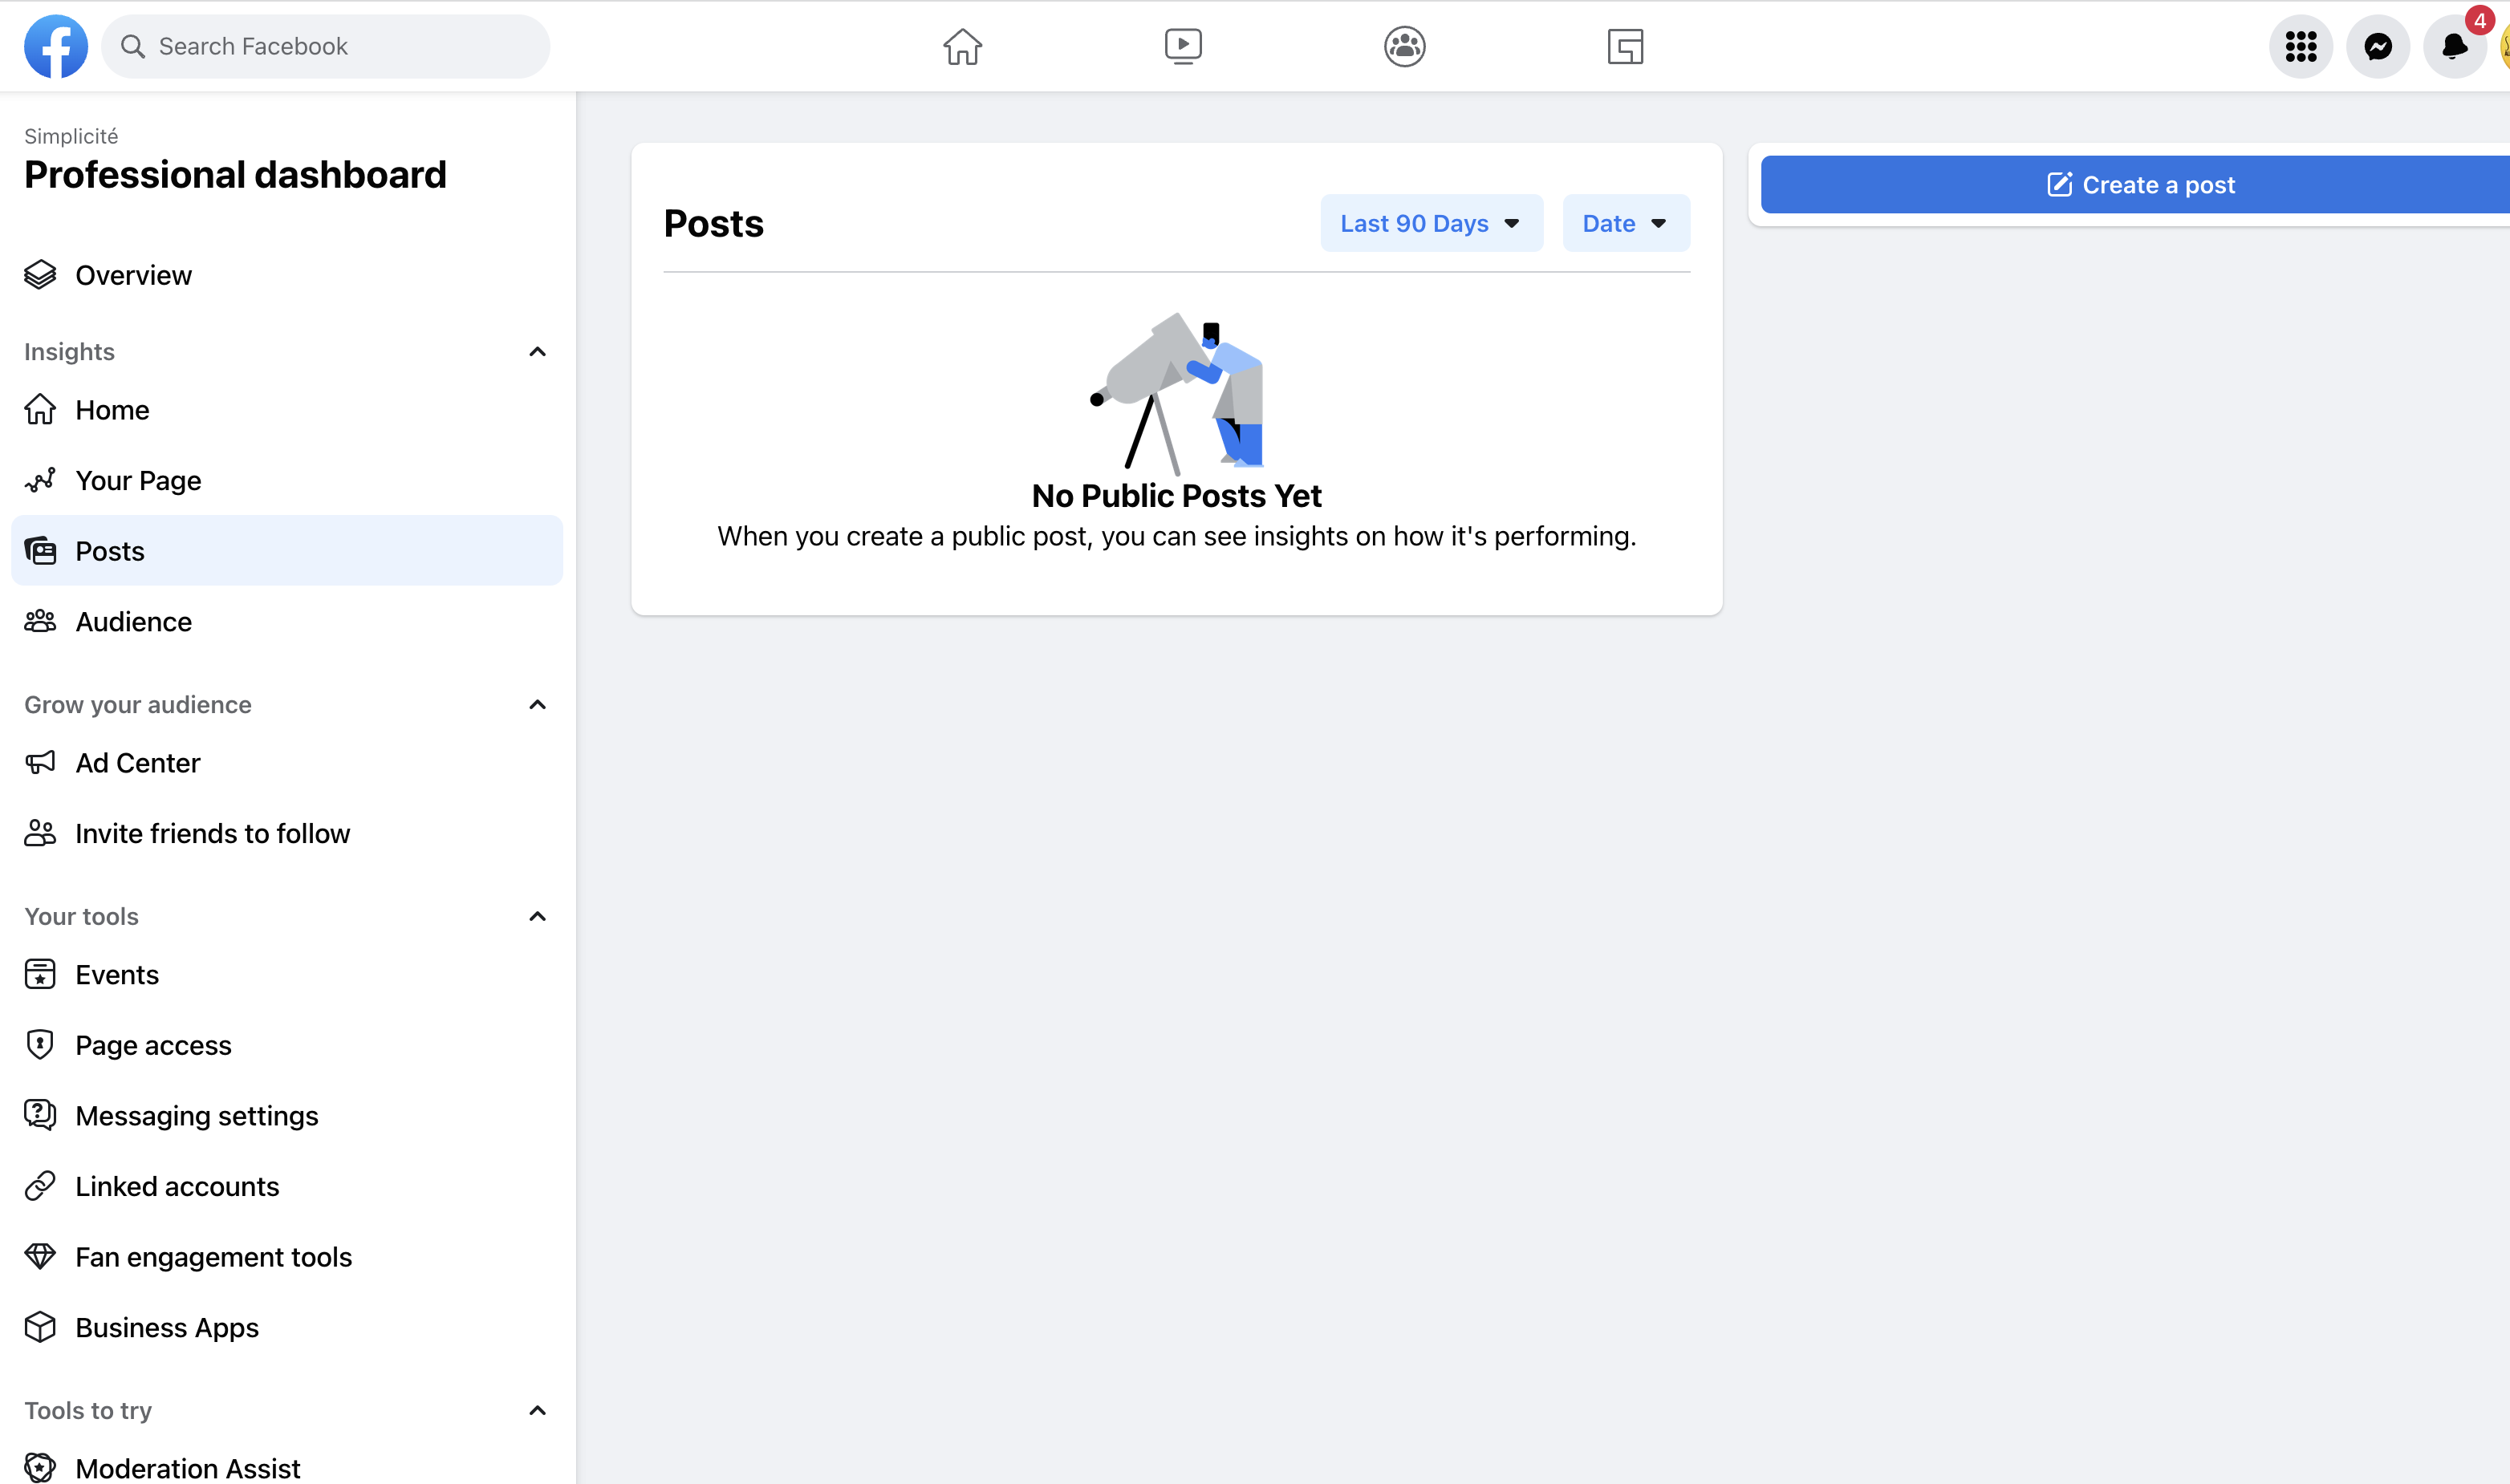Click the Facebook logo icon
The image size is (2510, 1484).
click(x=55, y=46)
